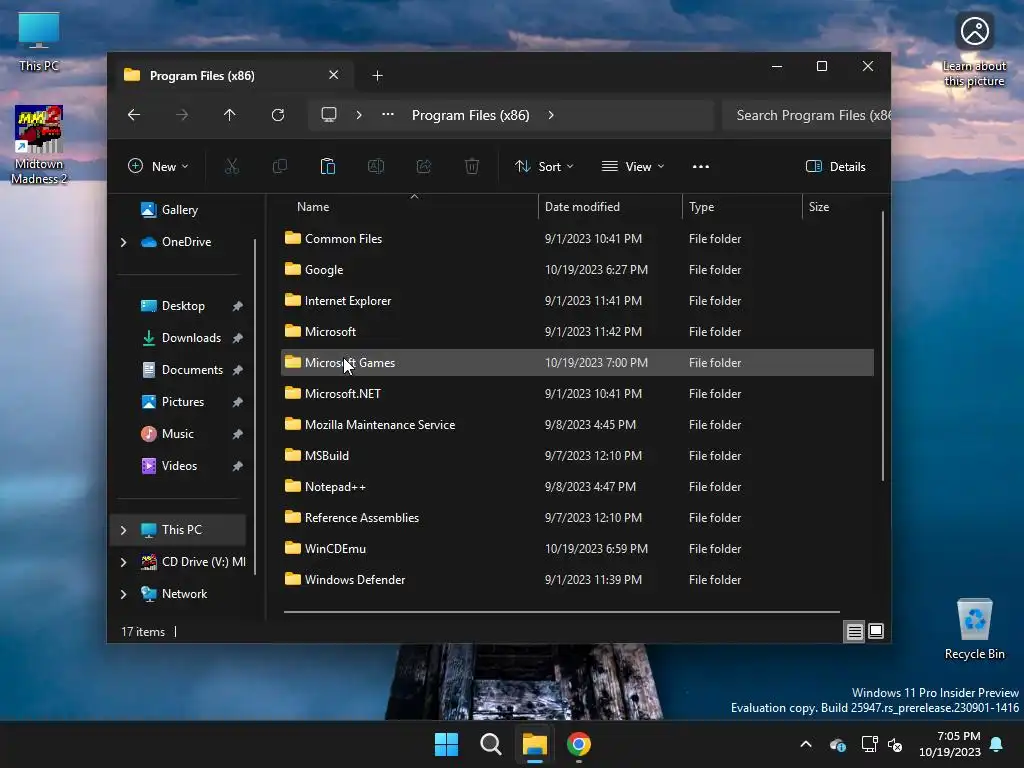Screen dimensions: 1024x768
Task: Select the Internet Explorer folder
Action: pos(577,300)
